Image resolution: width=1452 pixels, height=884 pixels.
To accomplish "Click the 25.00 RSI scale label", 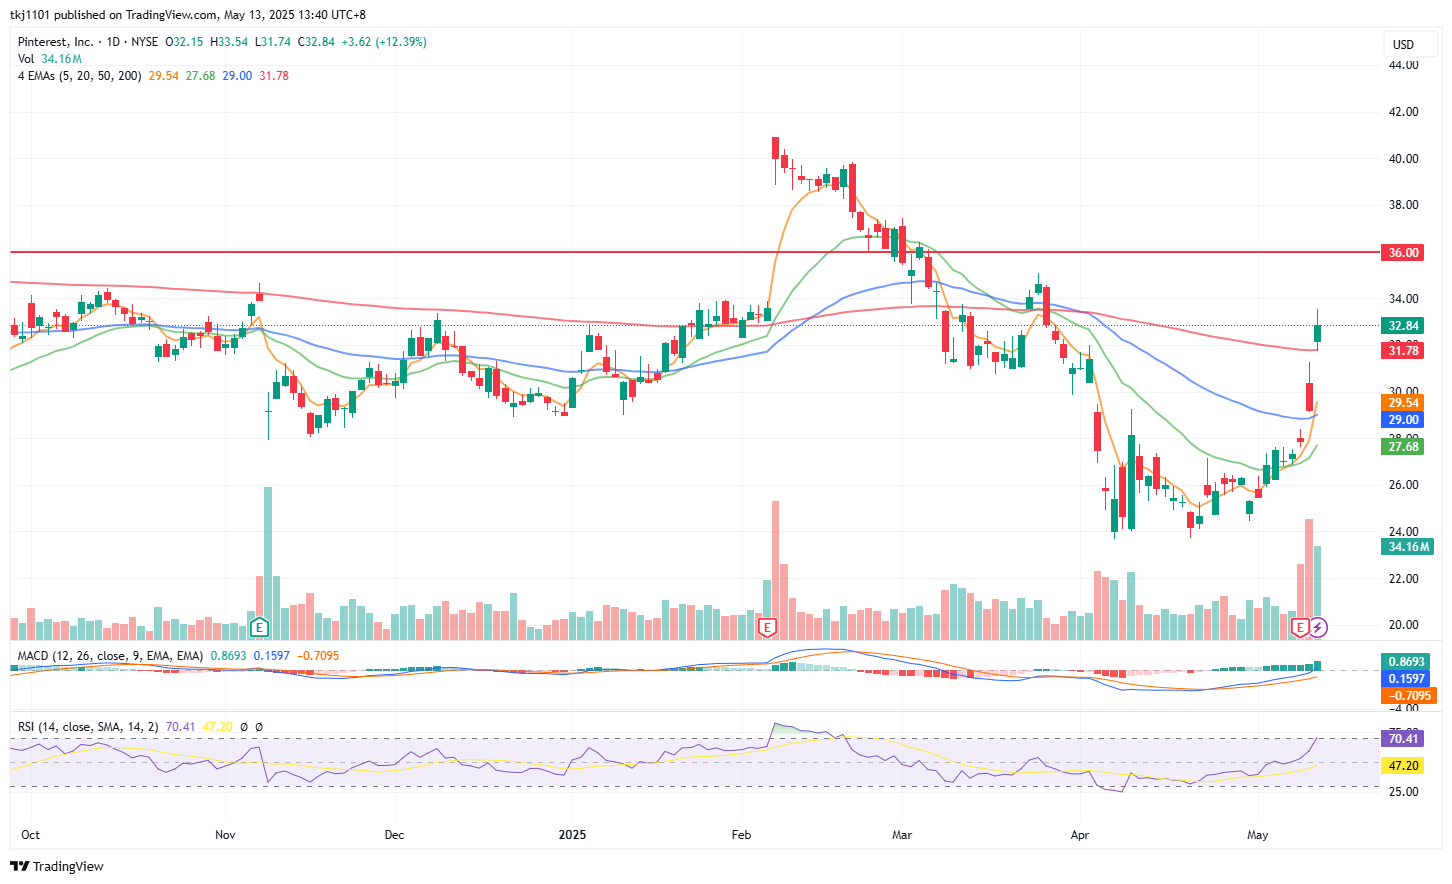I will coord(1403,791).
